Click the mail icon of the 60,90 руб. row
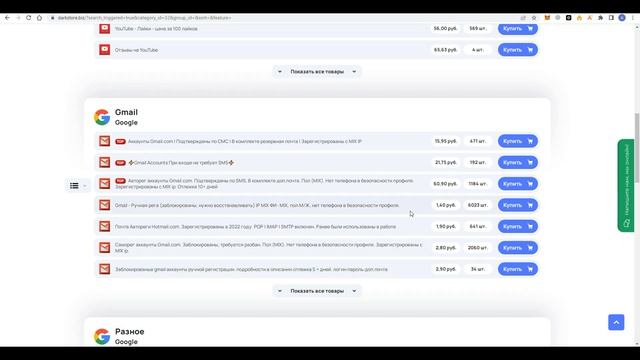Viewport: 640px width, 360px height. point(104,184)
